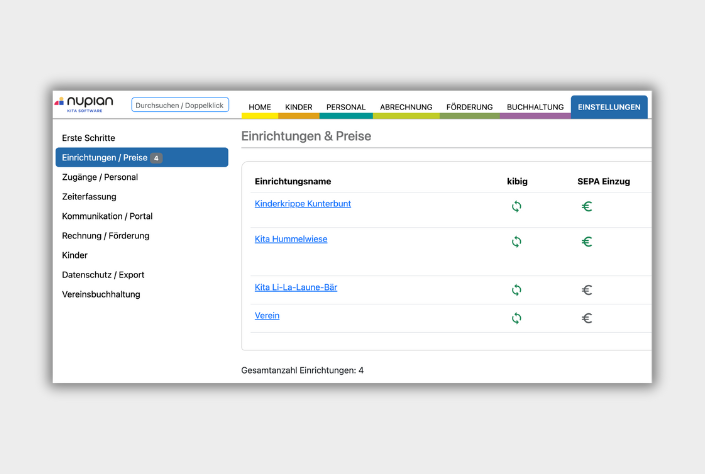Image resolution: width=705 pixels, height=474 pixels.
Task: Click kibig sync icon for Kita Hummelwiese
Action: pos(517,242)
